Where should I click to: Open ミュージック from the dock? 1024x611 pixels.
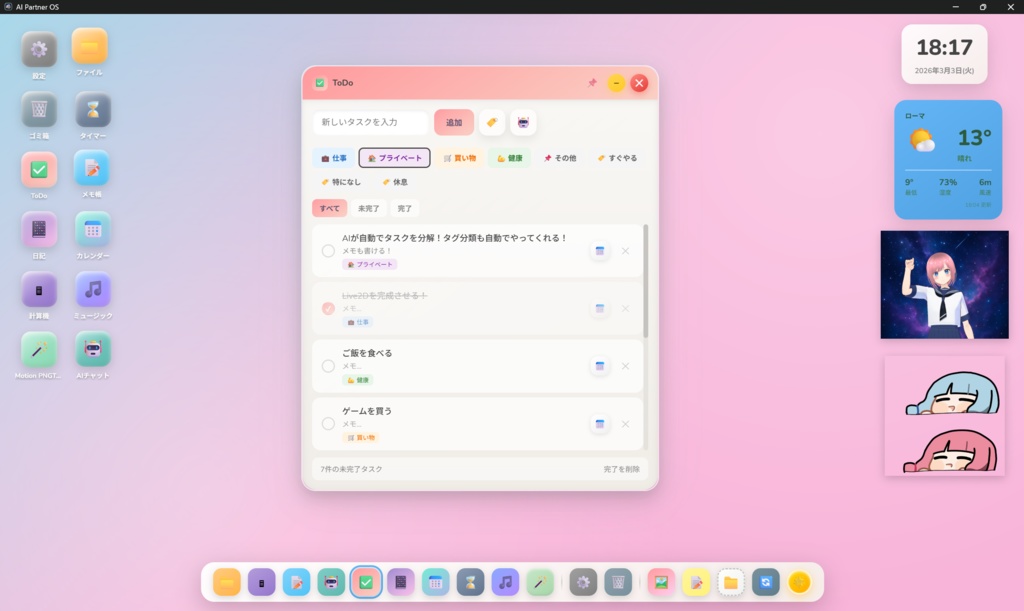[x=505, y=581]
